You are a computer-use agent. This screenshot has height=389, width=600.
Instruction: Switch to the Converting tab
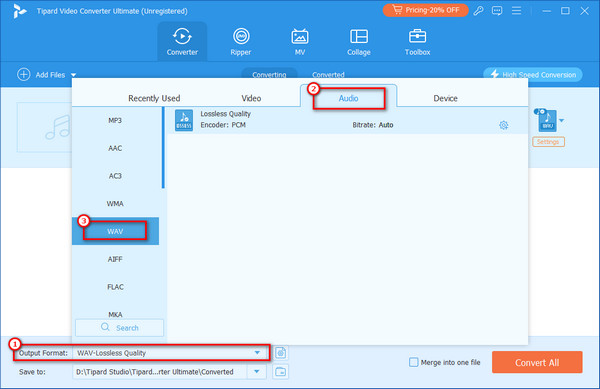[269, 75]
